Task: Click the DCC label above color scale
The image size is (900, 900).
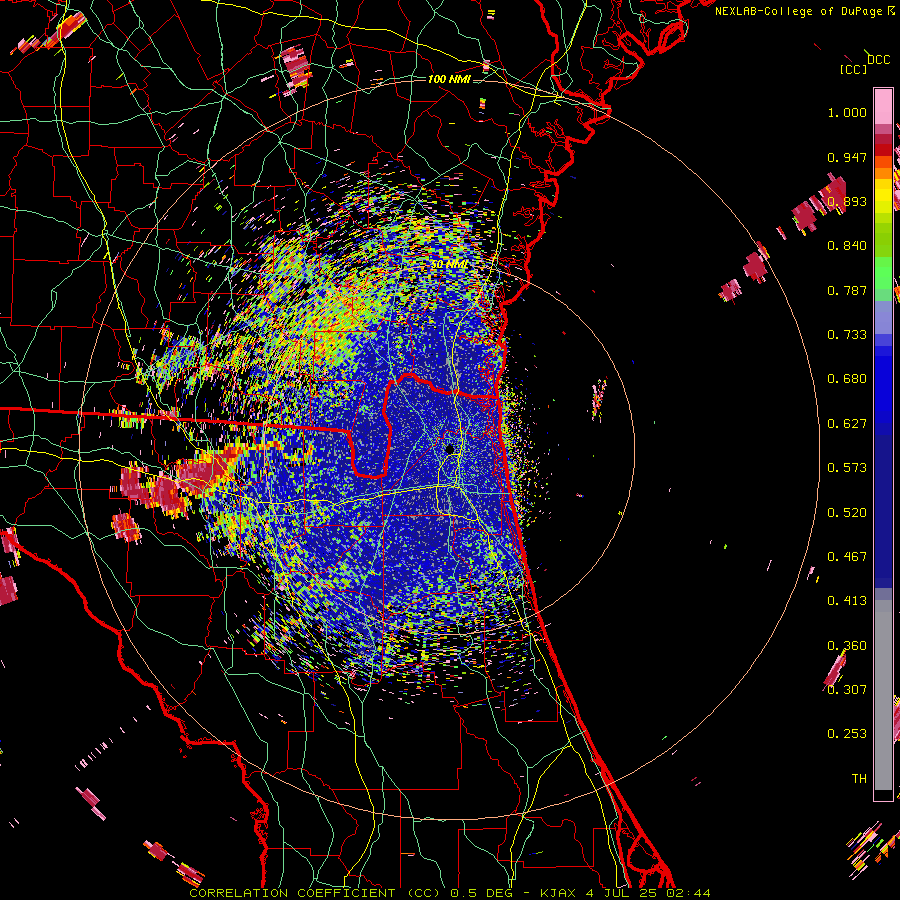Action: 878,59
